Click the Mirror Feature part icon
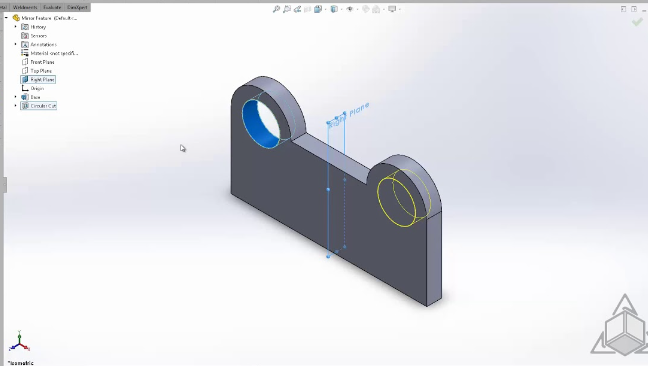 tap(16, 18)
